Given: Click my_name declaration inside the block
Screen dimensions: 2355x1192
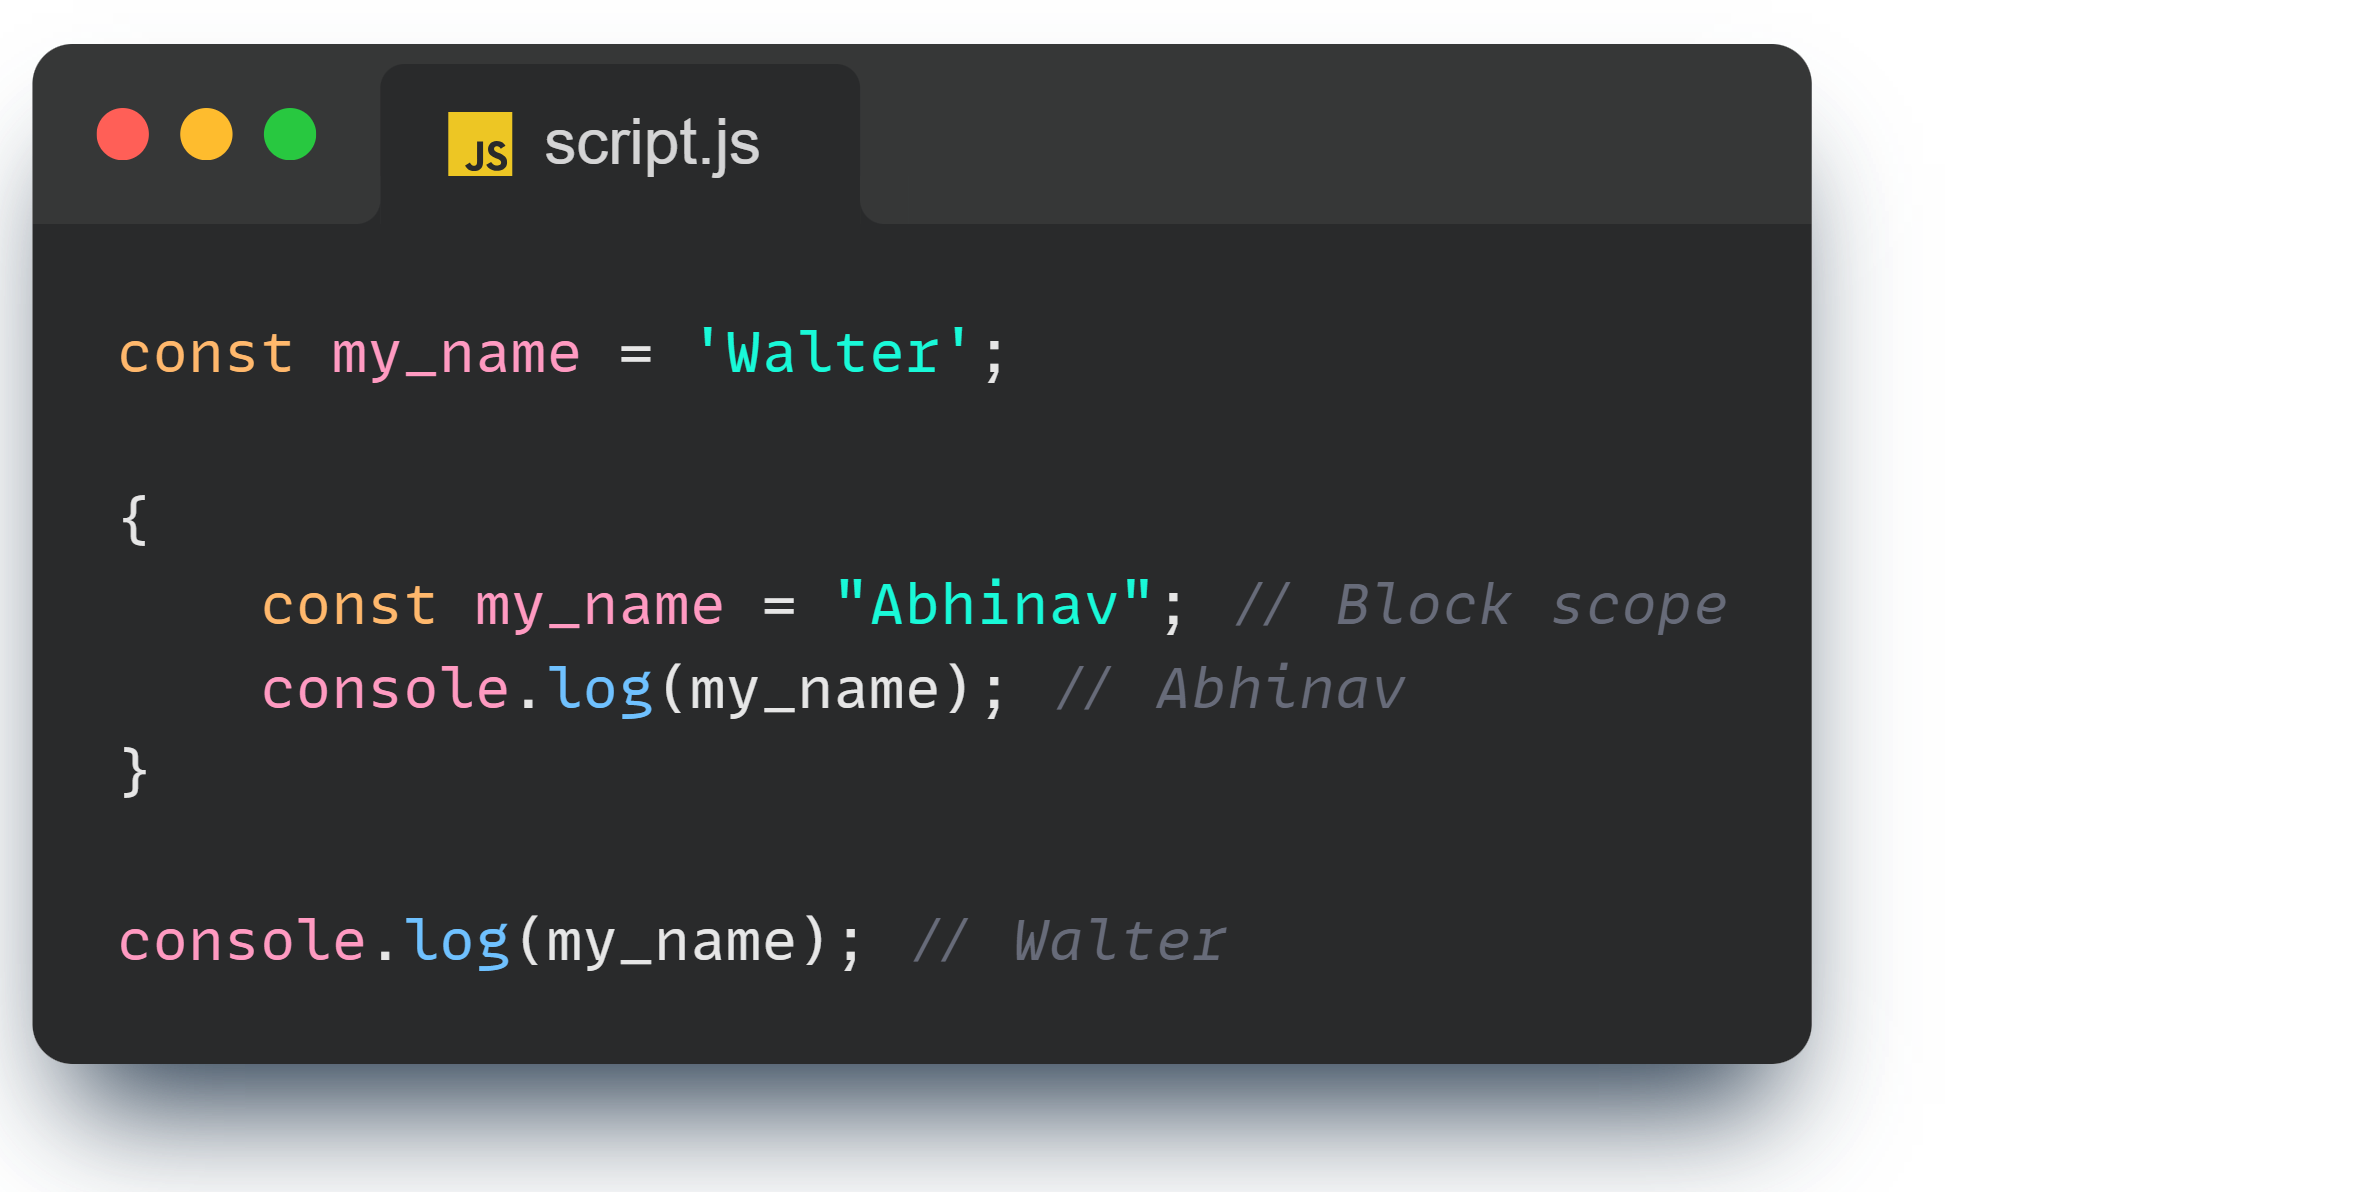Looking at the screenshot, I should point(599,605).
